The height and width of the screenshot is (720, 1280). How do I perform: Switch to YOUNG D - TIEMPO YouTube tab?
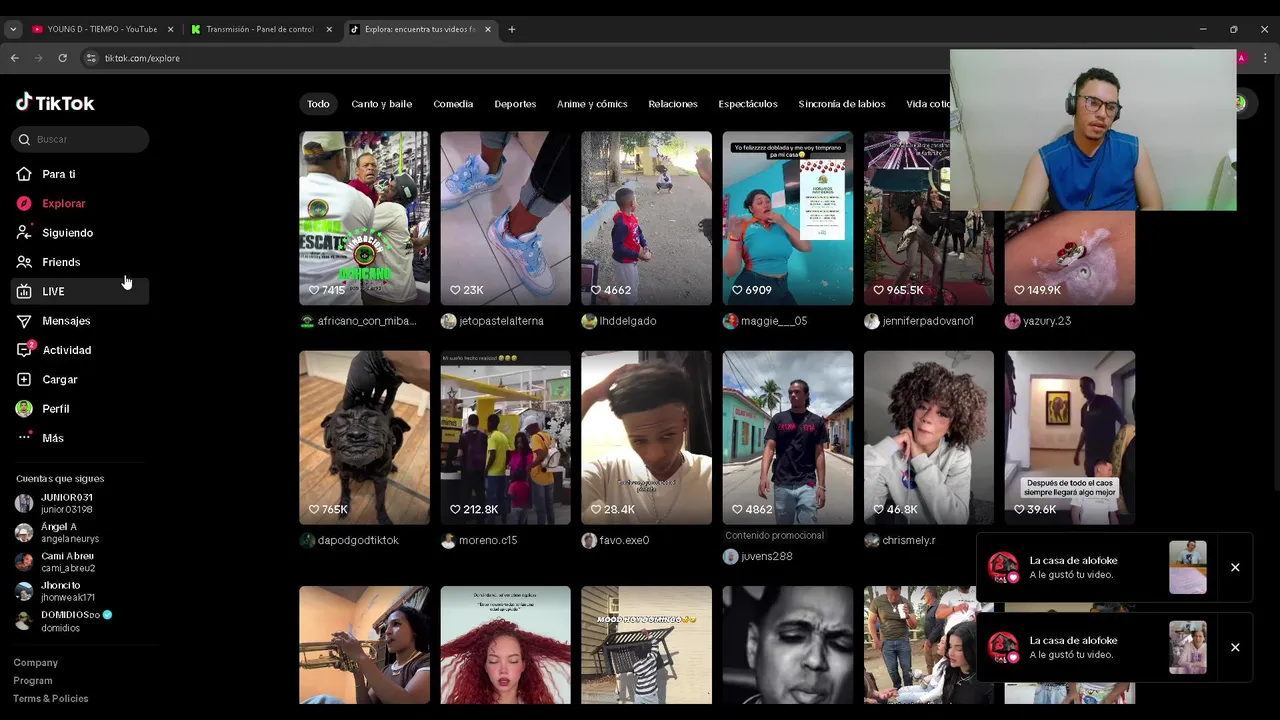coord(102,29)
